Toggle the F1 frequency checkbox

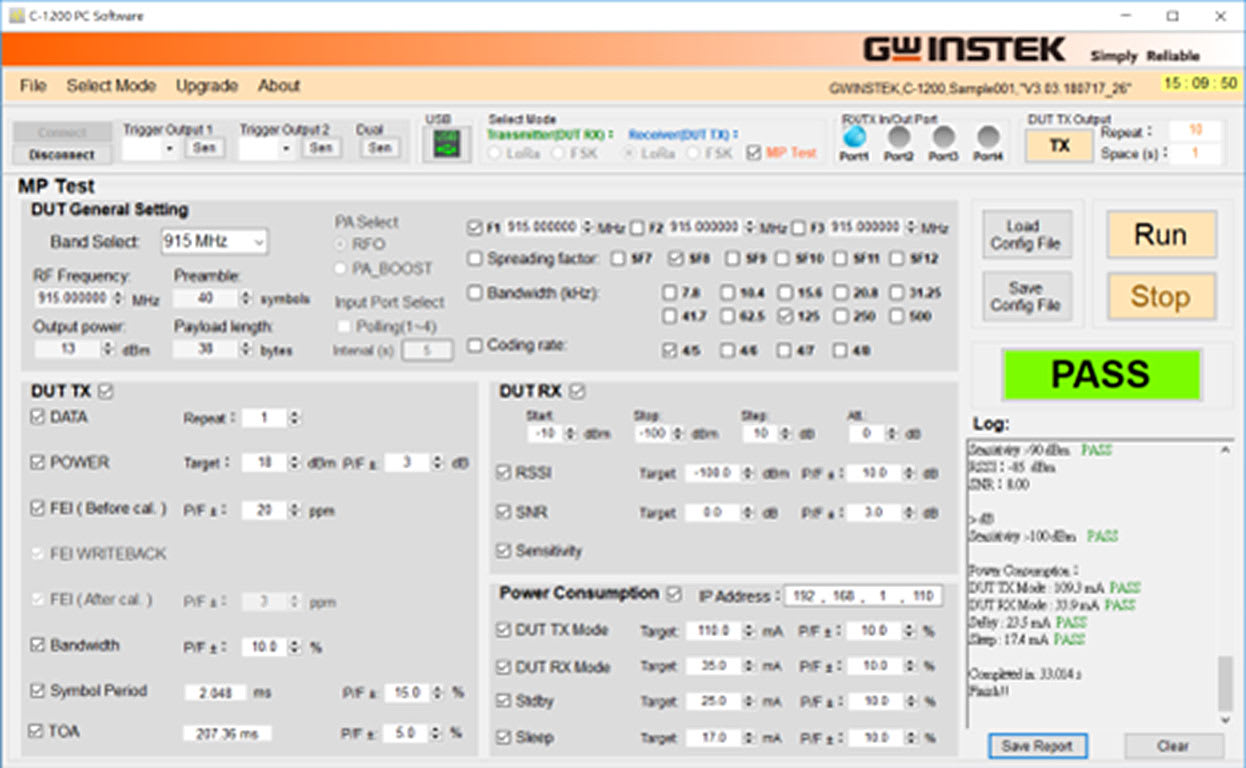click(474, 228)
